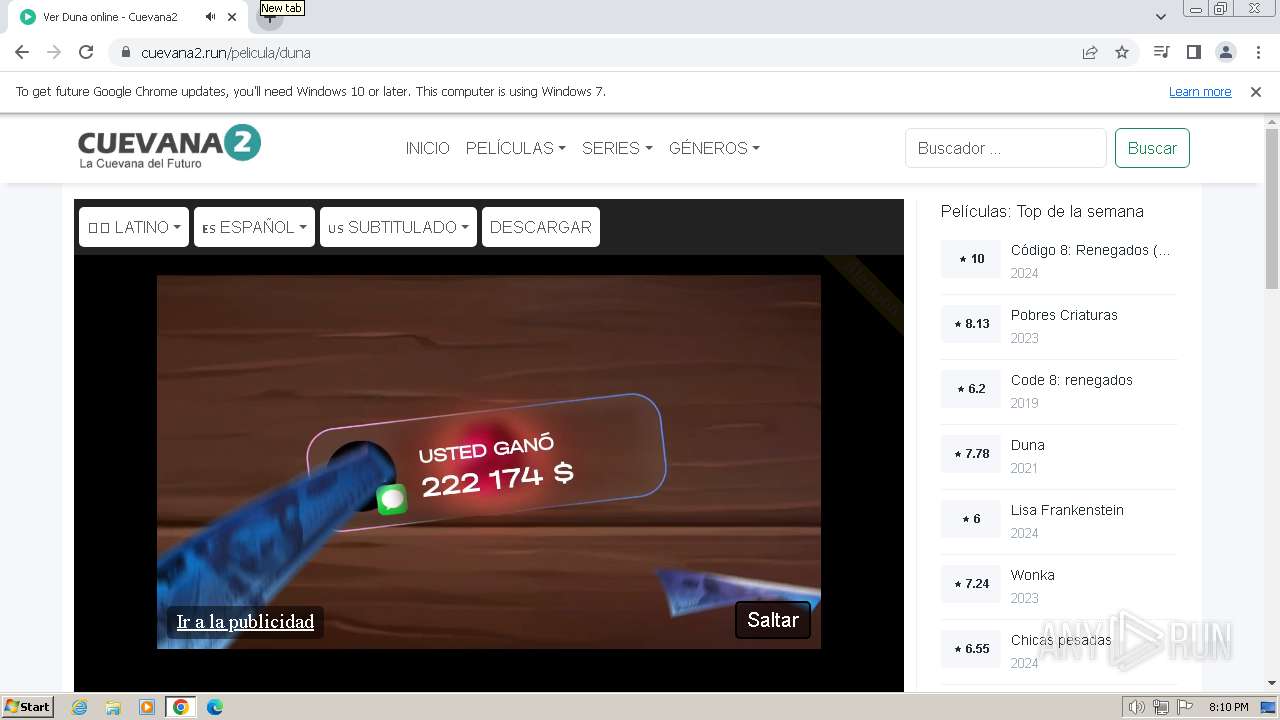
Task: Click the 8:10 PM clock
Action: tap(1229, 707)
